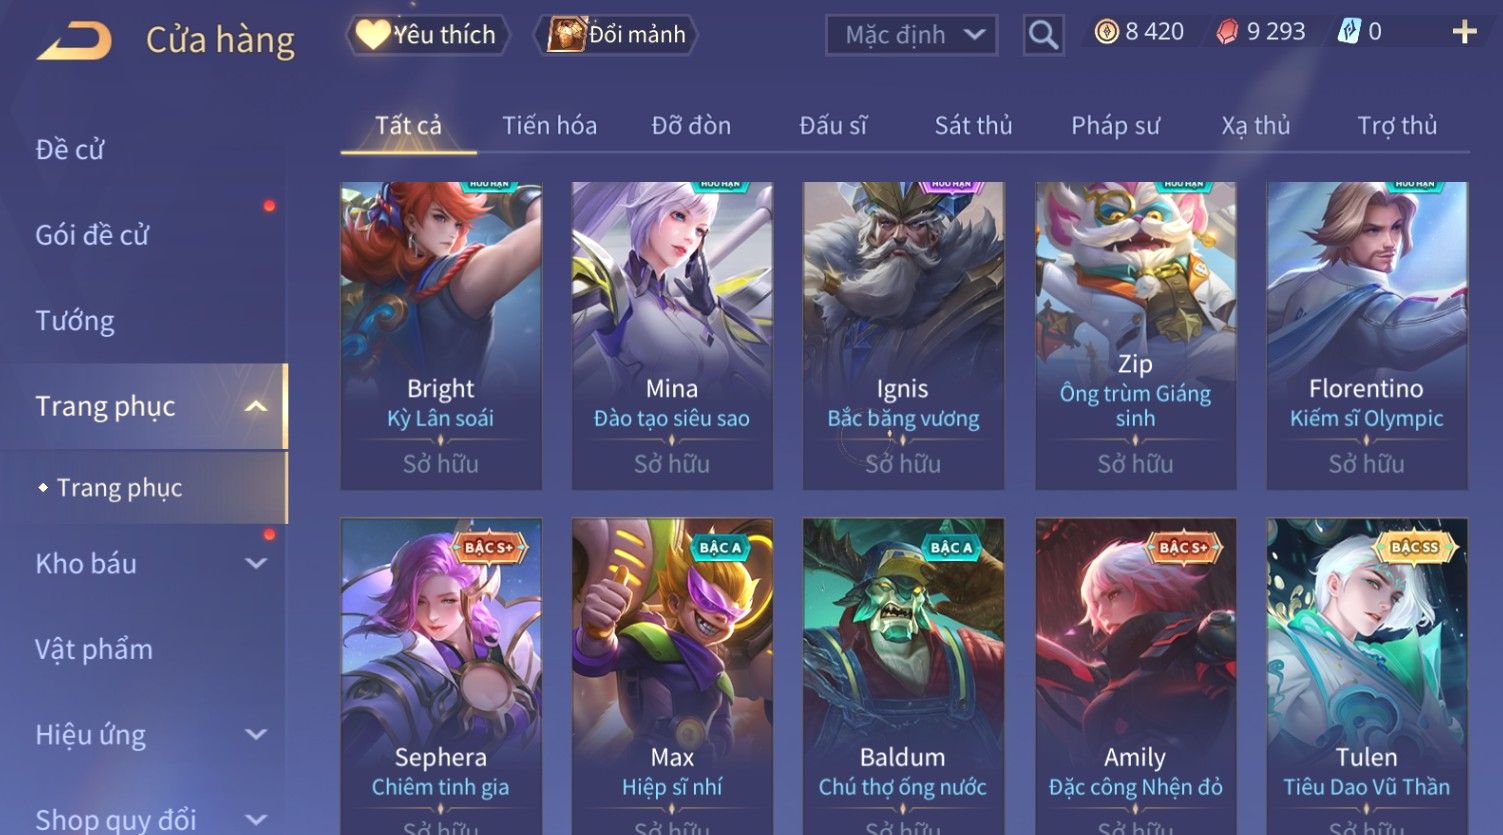Expand the Hiệu ứng sidebar section

(x=256, y=734)
